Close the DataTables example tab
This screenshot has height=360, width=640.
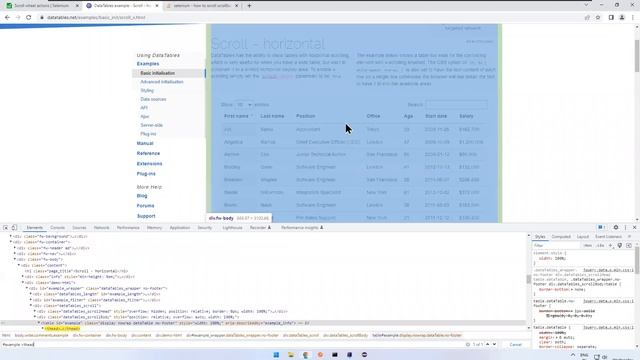(x=157, y=6)
